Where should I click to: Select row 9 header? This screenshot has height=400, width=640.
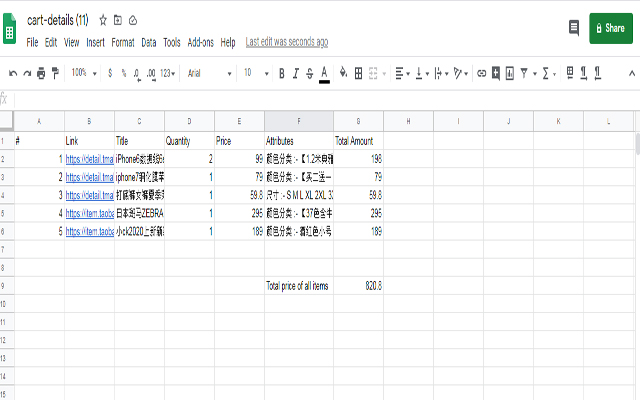tap(7, 285)
